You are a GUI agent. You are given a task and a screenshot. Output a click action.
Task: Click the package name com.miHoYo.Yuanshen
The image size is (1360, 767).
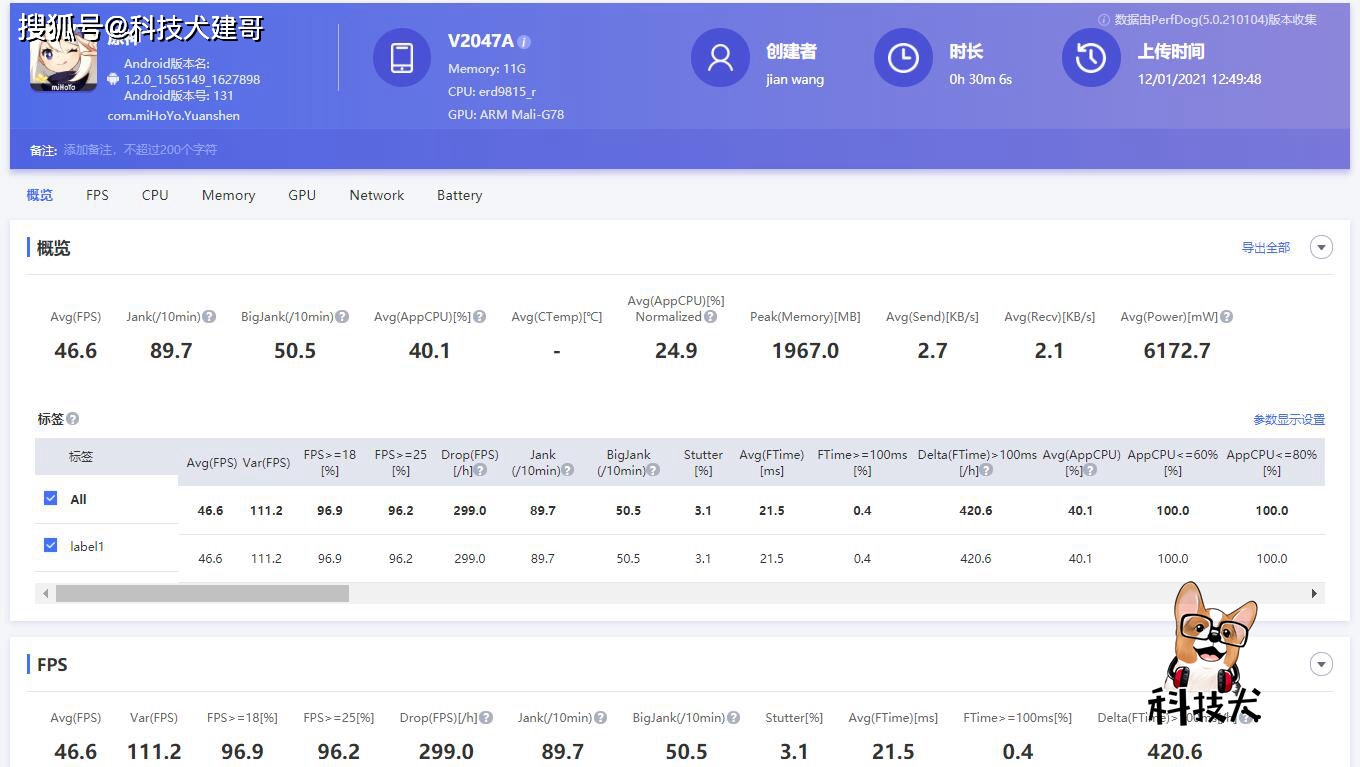(174, 116)
